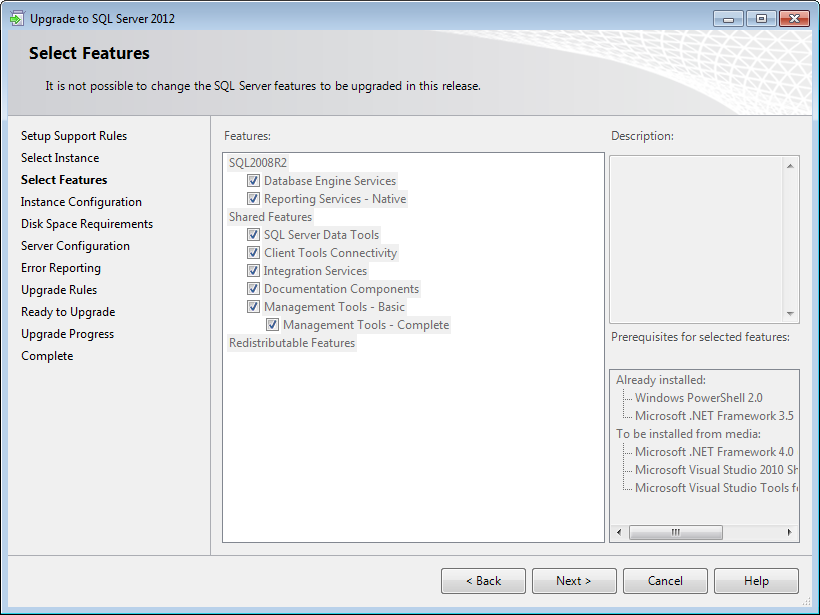820x615 pixels.
Task: Toggle Integration Services checkbox
Action: click(254, 271)
